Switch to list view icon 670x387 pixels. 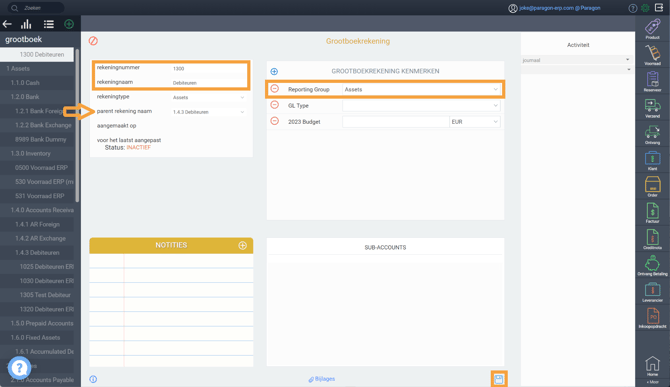click(x=48, y=24)
